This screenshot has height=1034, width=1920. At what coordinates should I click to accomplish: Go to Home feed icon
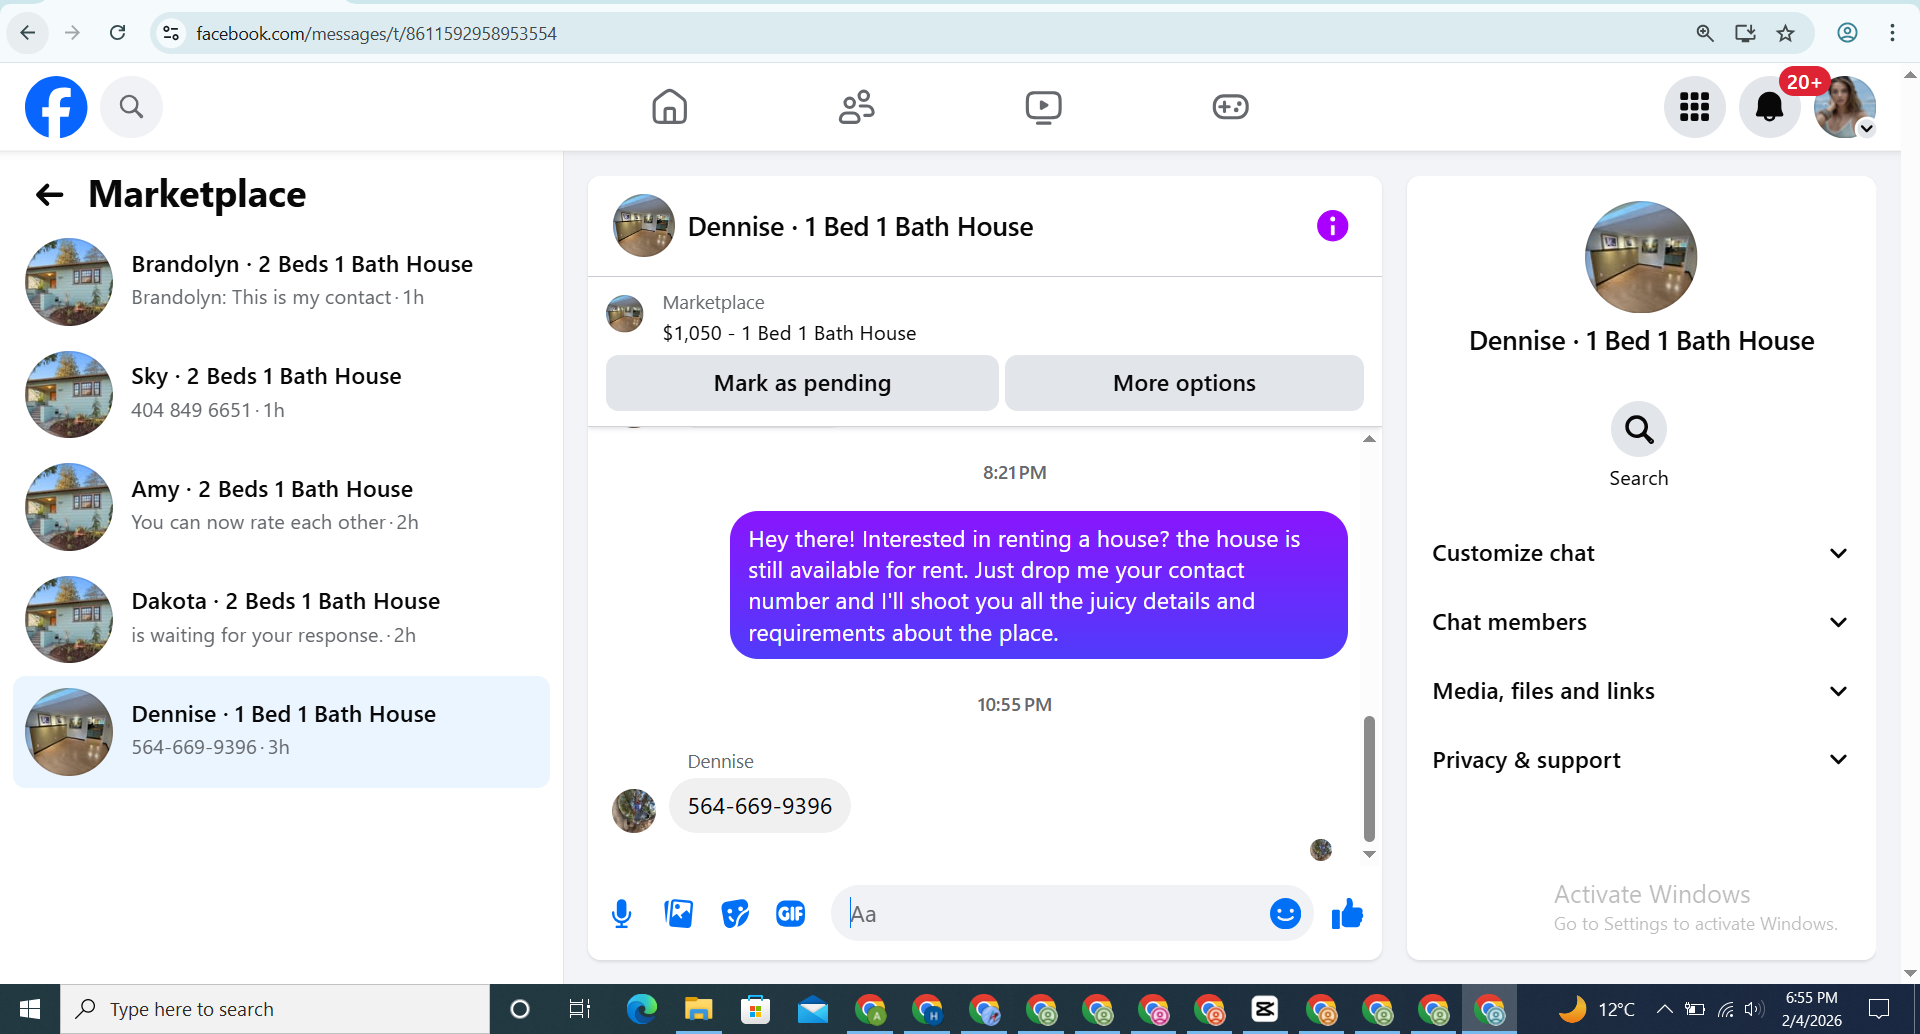669,107
